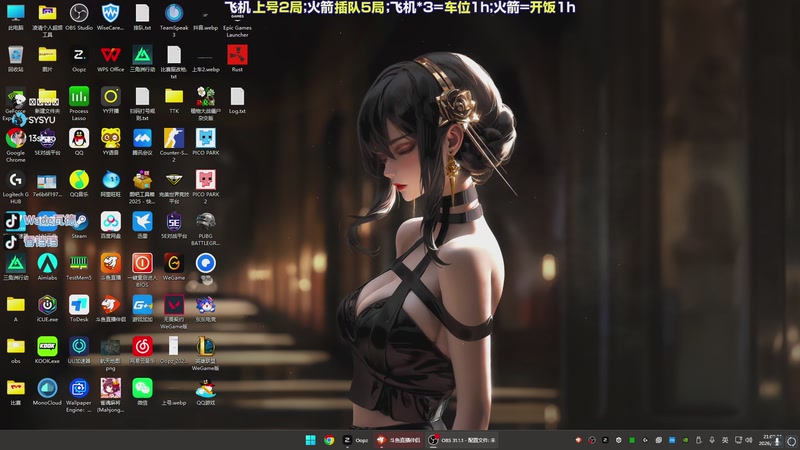Switch to Douyu companion (斗鱼直播伴侣) taskbar button
Viewport: 800px width, 450px height.
pos(398,440)
